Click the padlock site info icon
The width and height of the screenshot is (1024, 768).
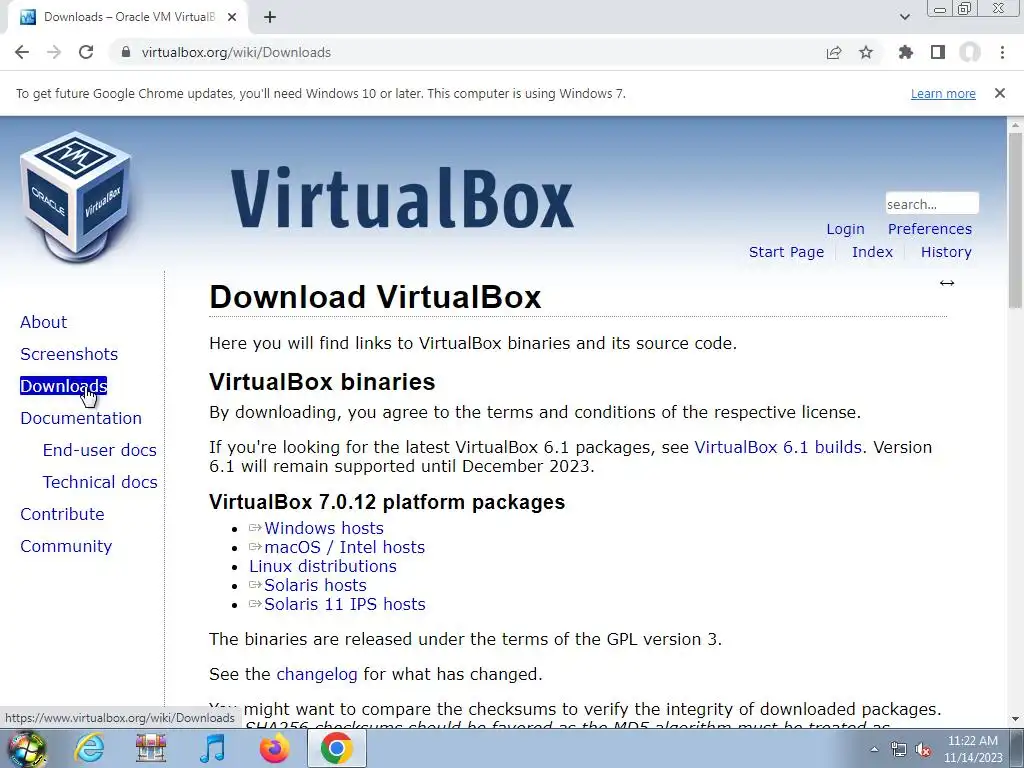126,52
